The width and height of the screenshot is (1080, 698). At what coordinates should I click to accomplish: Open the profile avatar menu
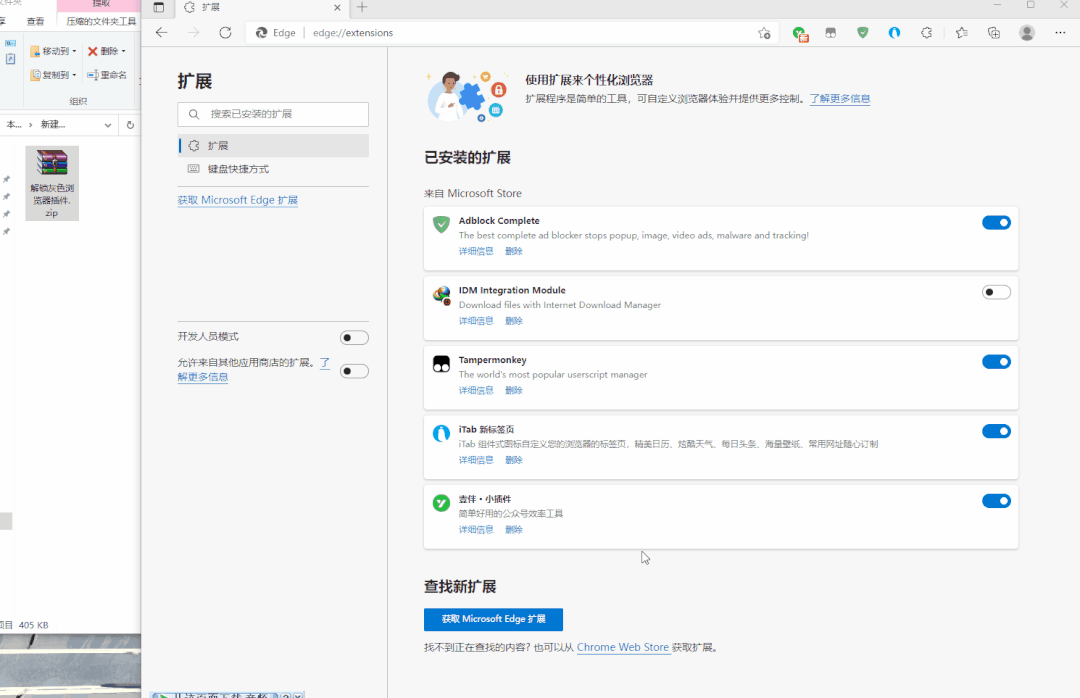1027,32
